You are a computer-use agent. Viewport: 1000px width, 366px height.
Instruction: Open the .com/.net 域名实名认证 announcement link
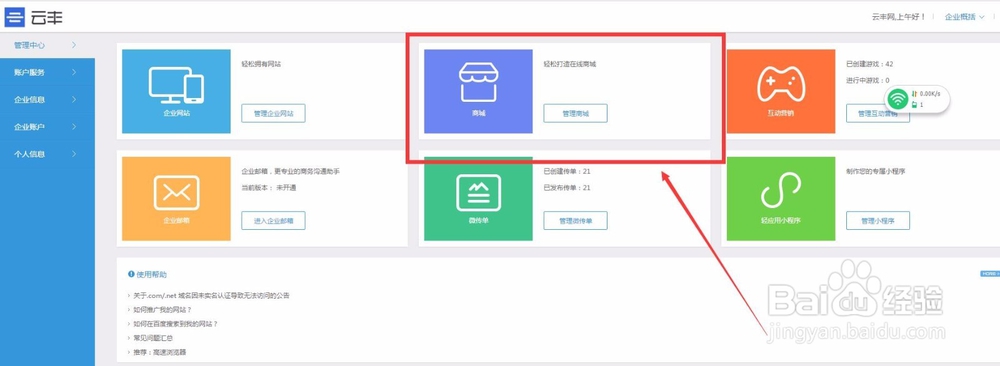point(211,296)
